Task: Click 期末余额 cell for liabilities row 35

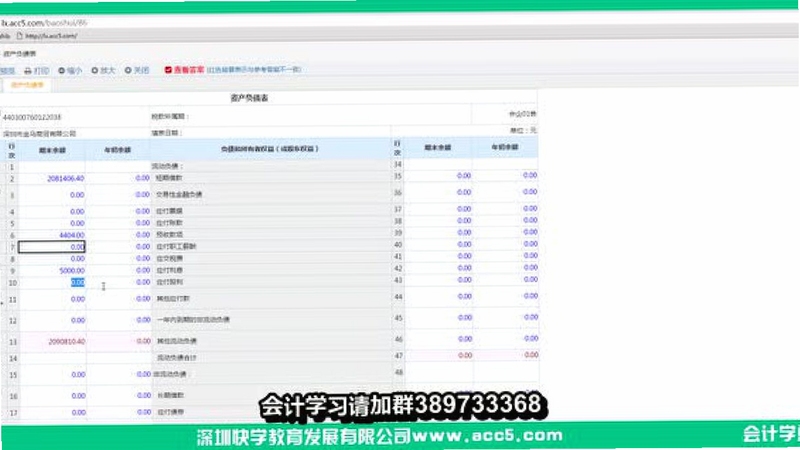Action: point(439,176)
